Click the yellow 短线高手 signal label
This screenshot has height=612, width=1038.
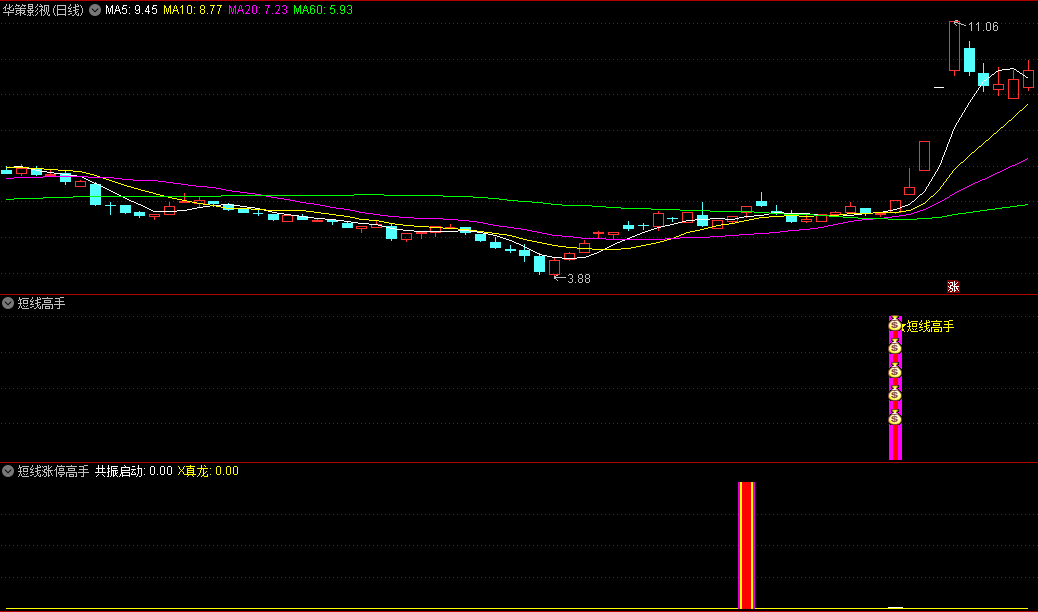click(x=930, y=326)
